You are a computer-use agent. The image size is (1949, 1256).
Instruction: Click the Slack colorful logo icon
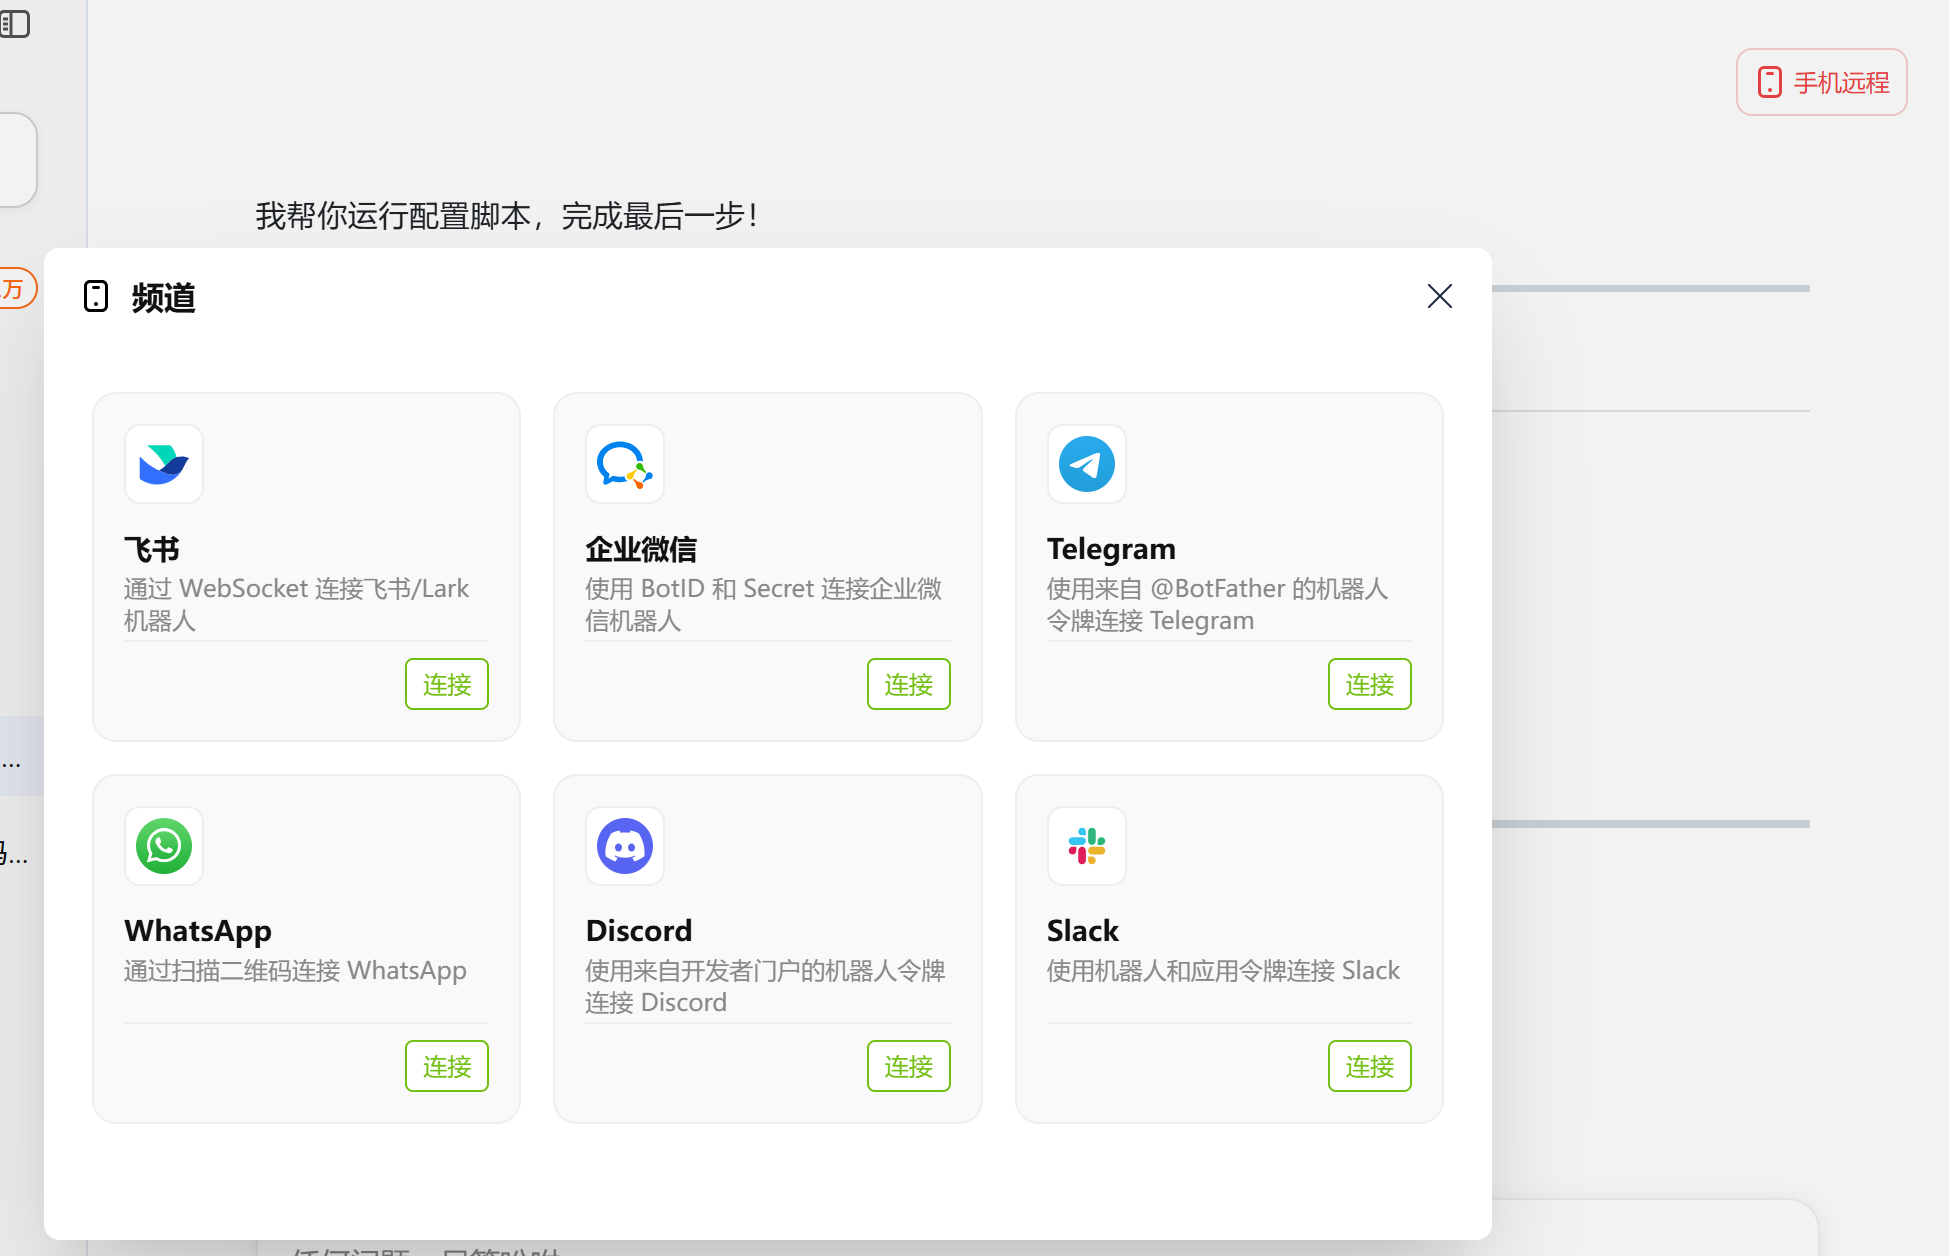1087,846
